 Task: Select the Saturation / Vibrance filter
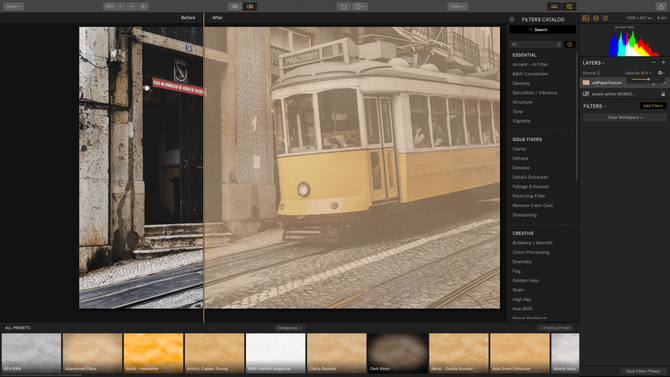coord(535,93)
